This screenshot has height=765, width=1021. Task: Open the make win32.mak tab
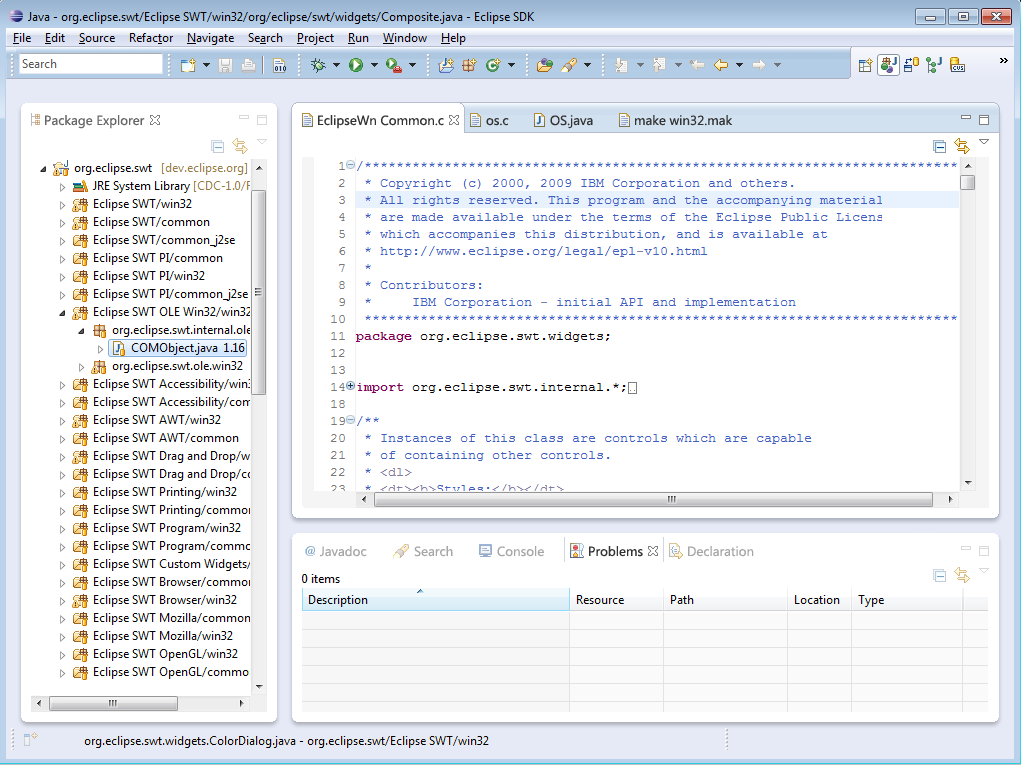coord(675,120)
